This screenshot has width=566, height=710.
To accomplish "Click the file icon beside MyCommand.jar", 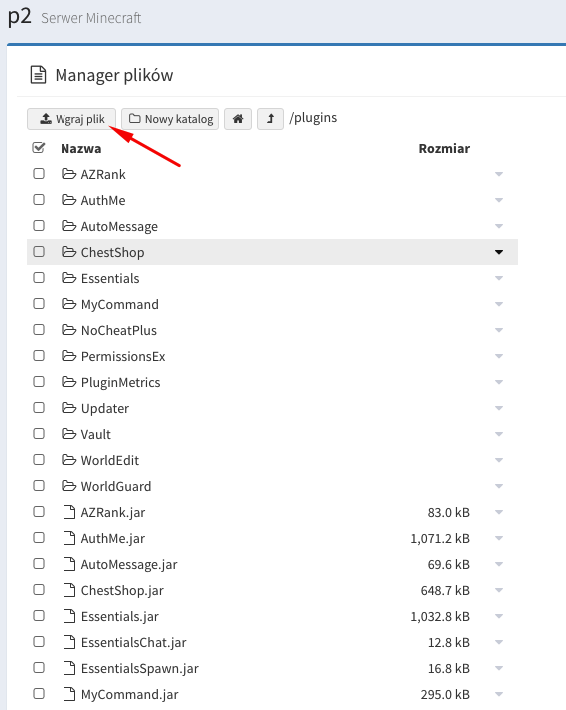I will pyautogui.click(x=69, y=694).
